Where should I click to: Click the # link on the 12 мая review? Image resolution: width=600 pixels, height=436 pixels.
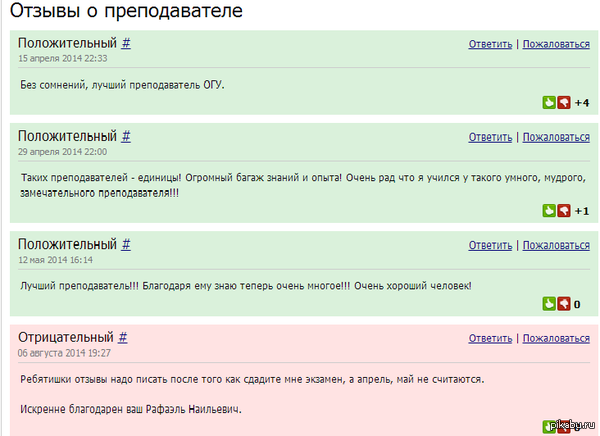click(126, 244)
